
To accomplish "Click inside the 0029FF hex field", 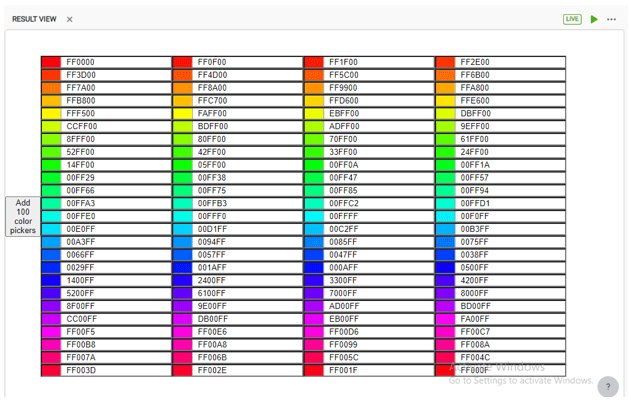I will pos(117,268).
